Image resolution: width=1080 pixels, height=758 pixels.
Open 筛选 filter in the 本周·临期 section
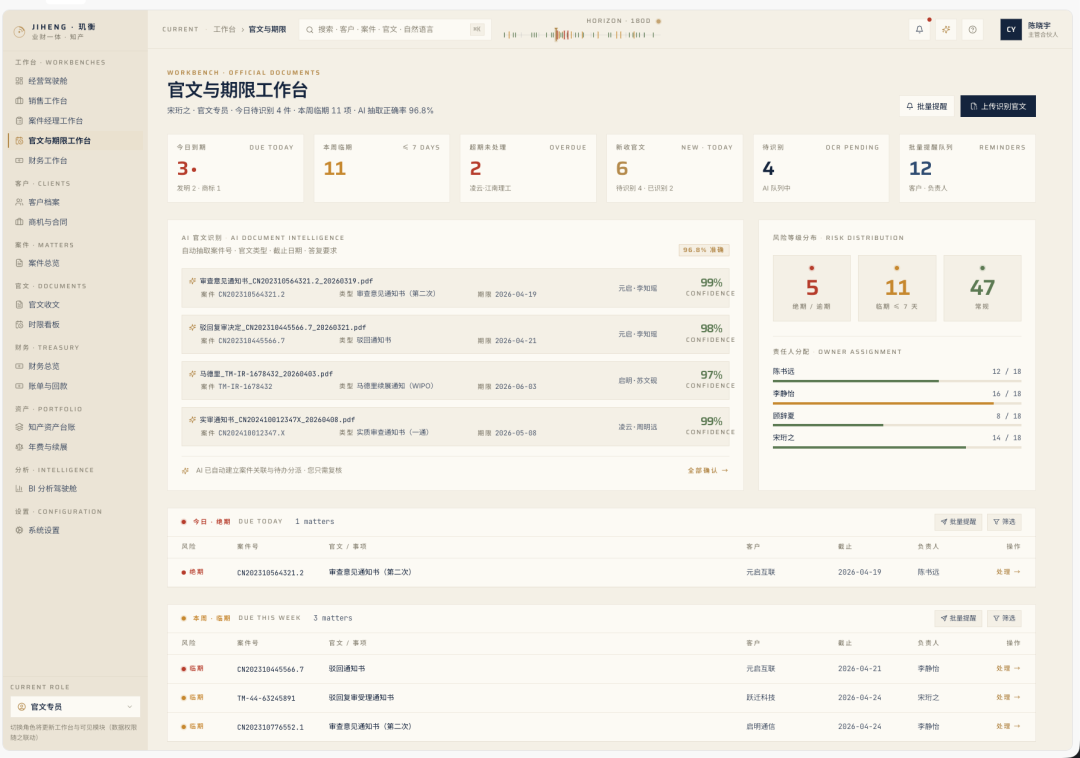coord(1004,618)
